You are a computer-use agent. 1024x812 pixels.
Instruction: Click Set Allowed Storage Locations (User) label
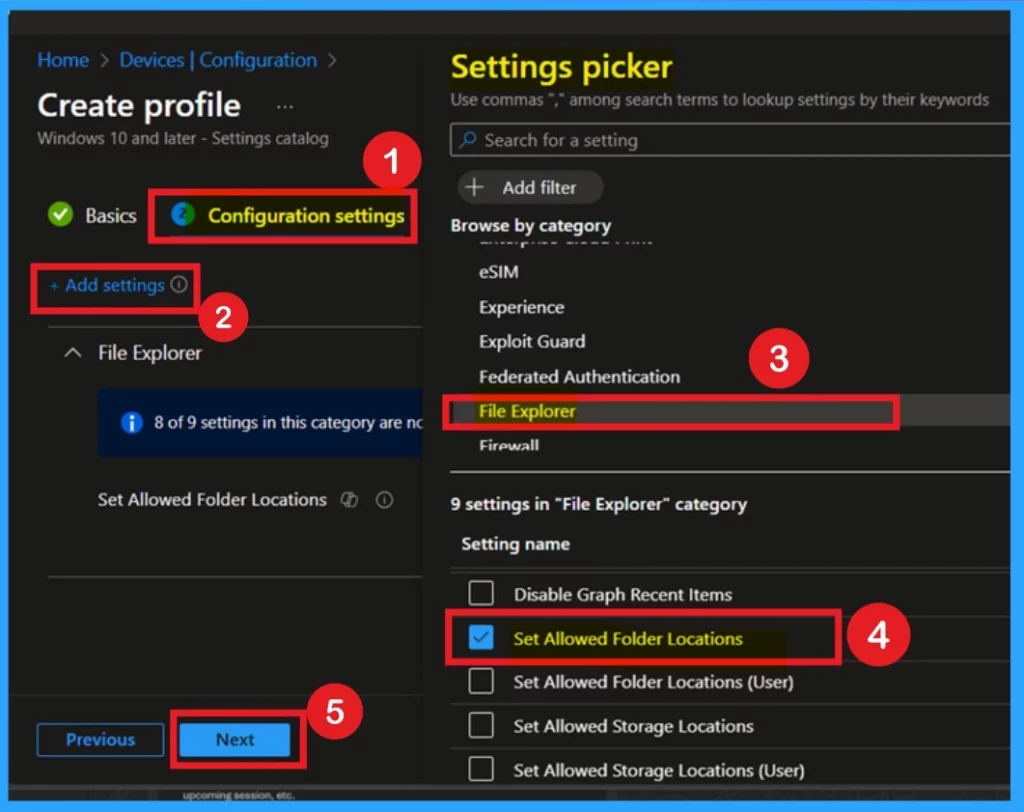[x=659, y=770]
